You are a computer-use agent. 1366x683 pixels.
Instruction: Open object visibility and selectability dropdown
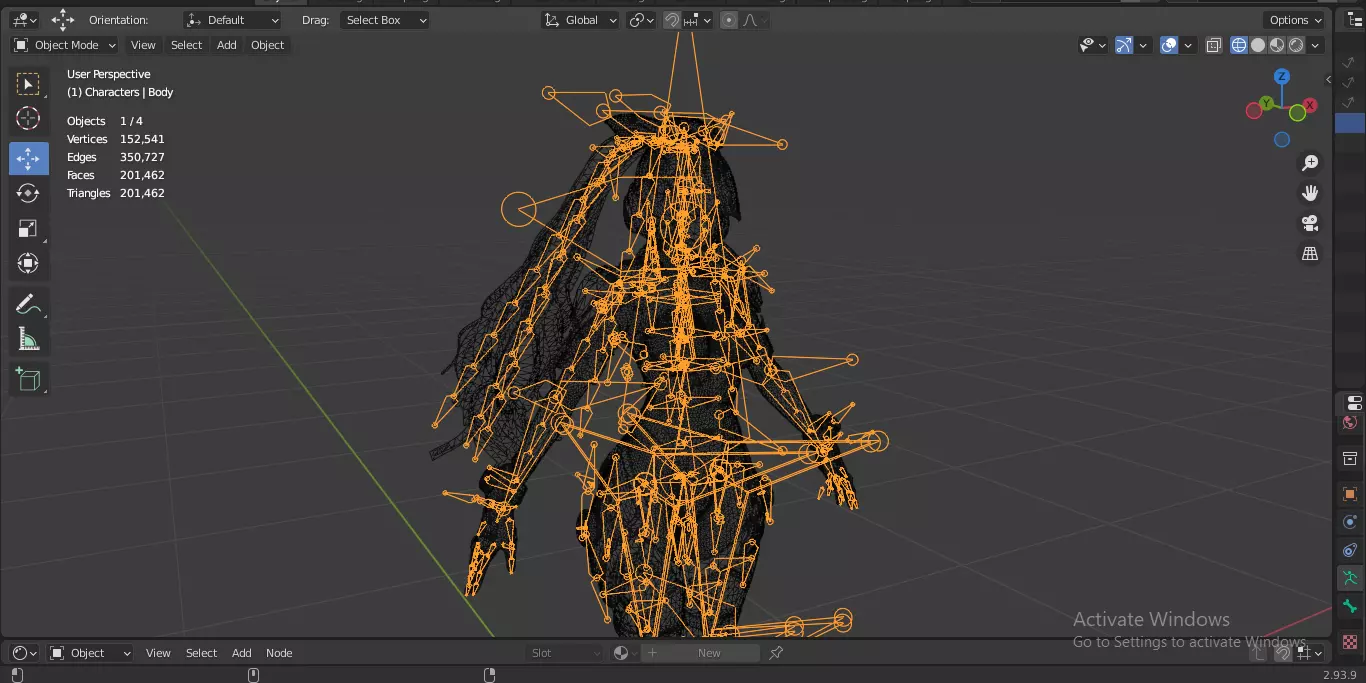(1094, 45)
